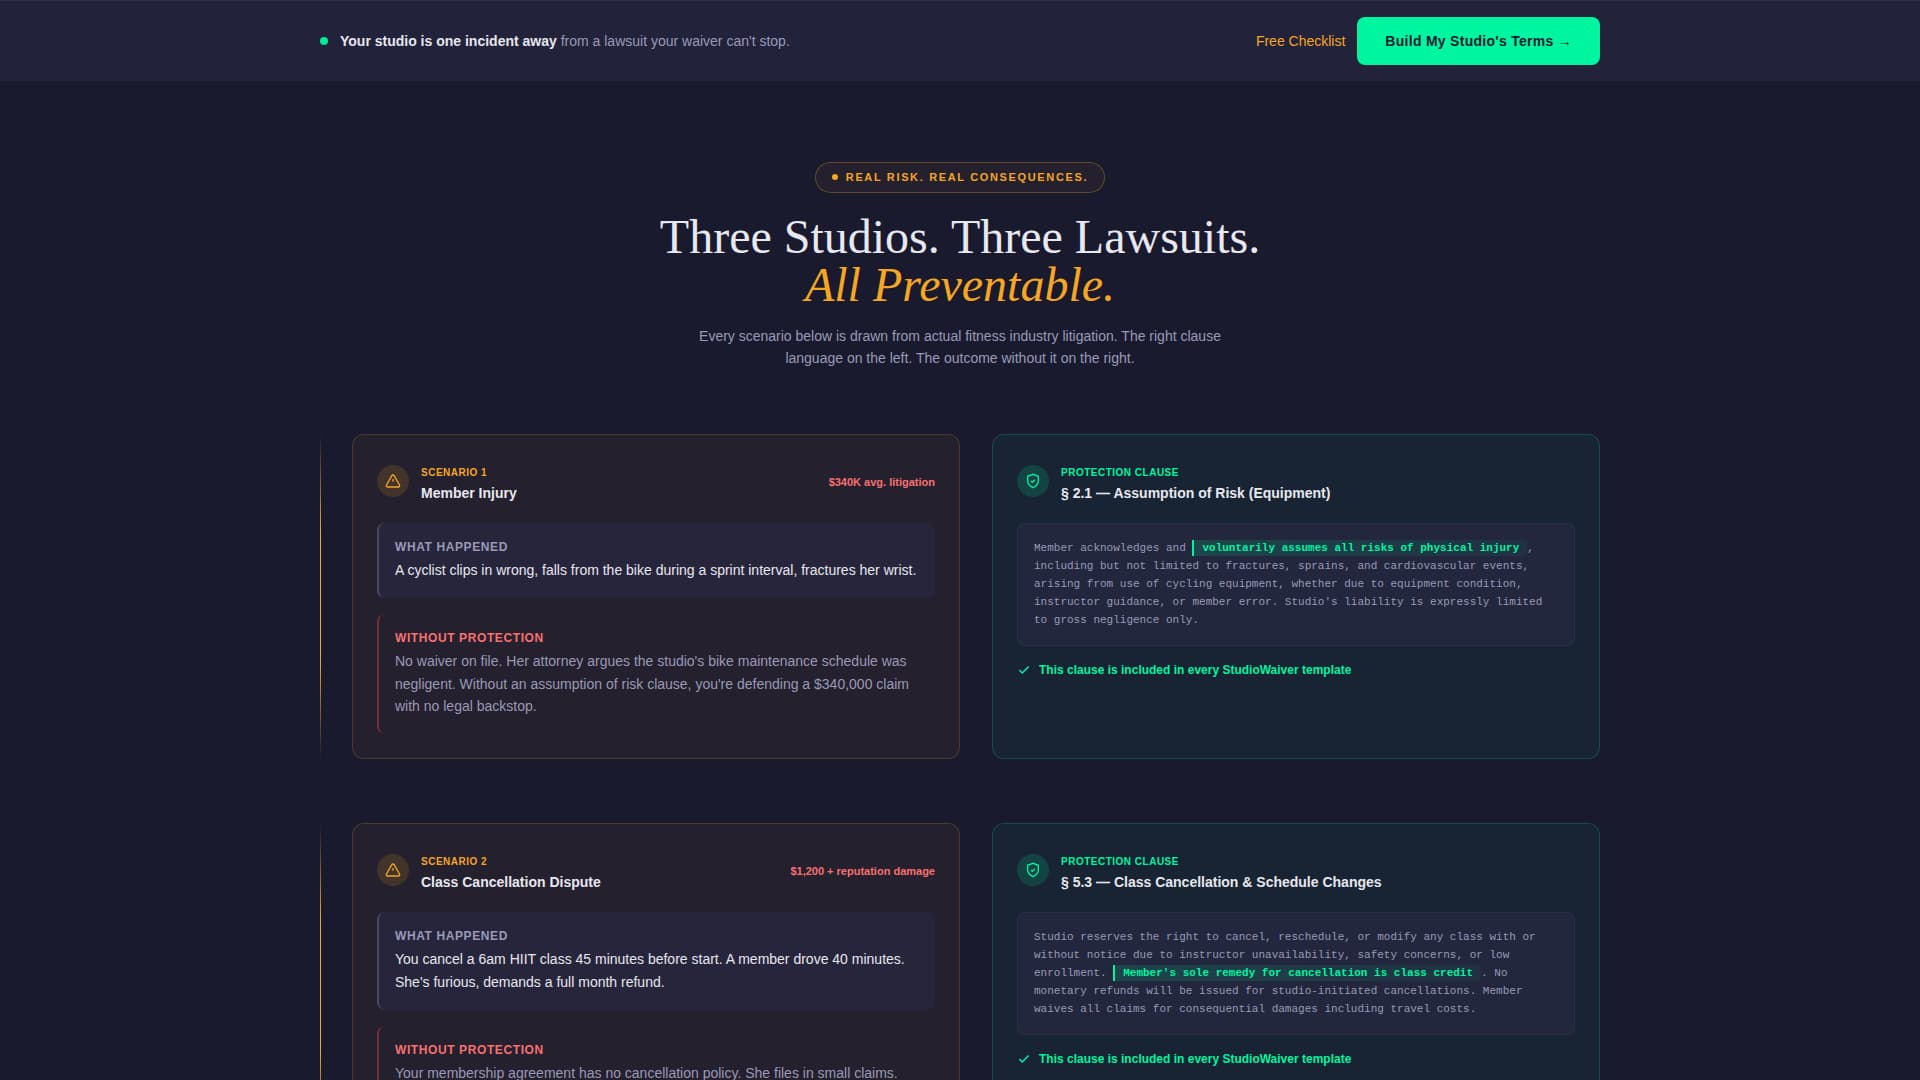This screenshot has height=1080, width=1920.
Task: Click highlighted 'Member's sole remedy' phrase
Action: click(1297, 973)
